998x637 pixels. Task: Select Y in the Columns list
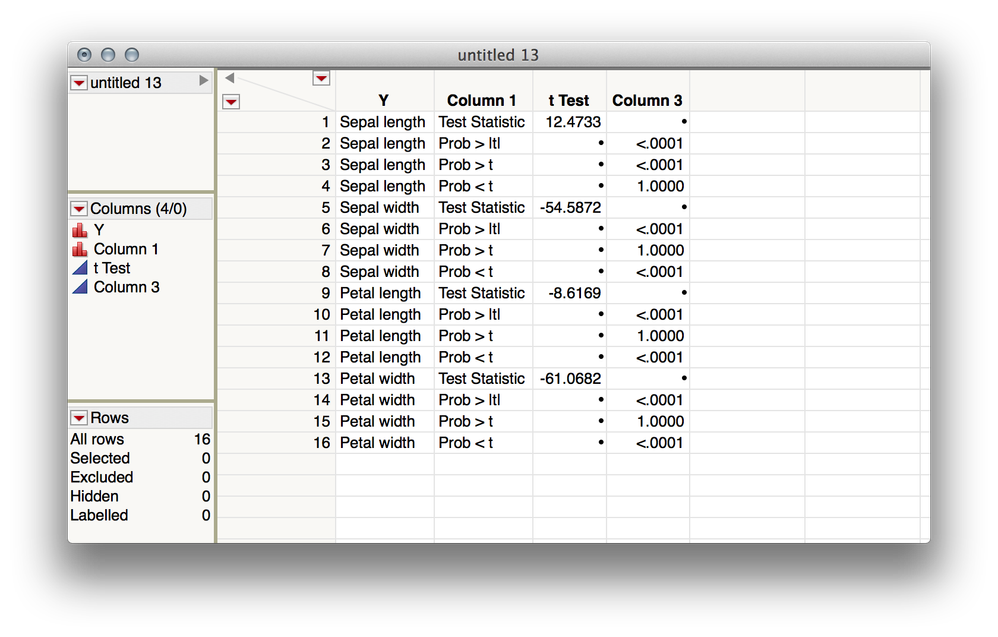(99, 230)
